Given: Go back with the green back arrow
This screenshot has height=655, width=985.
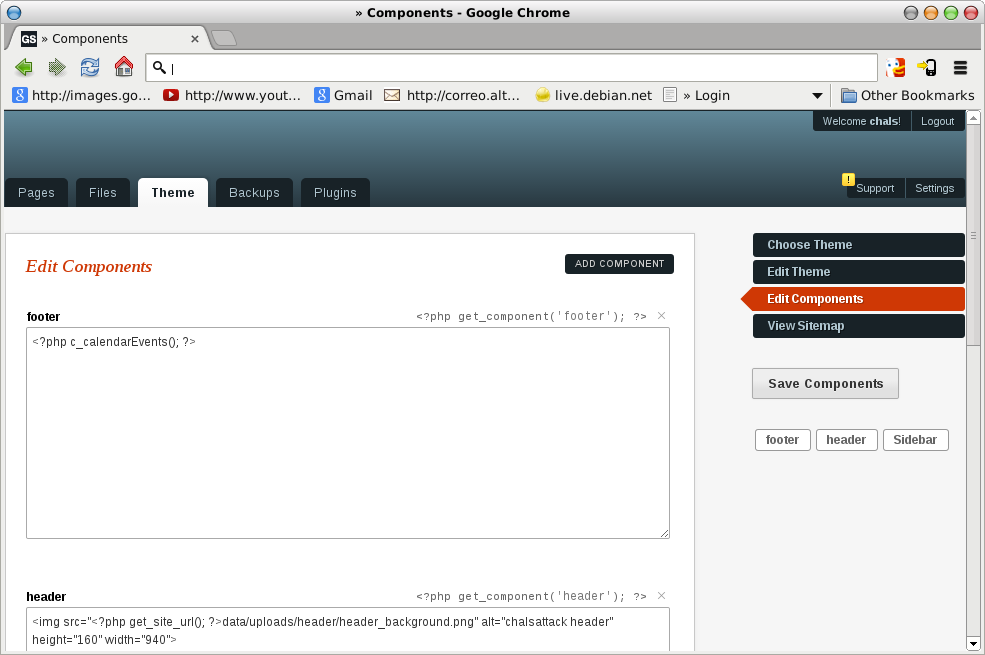Looking at the screenshot, I should (24, 67).
